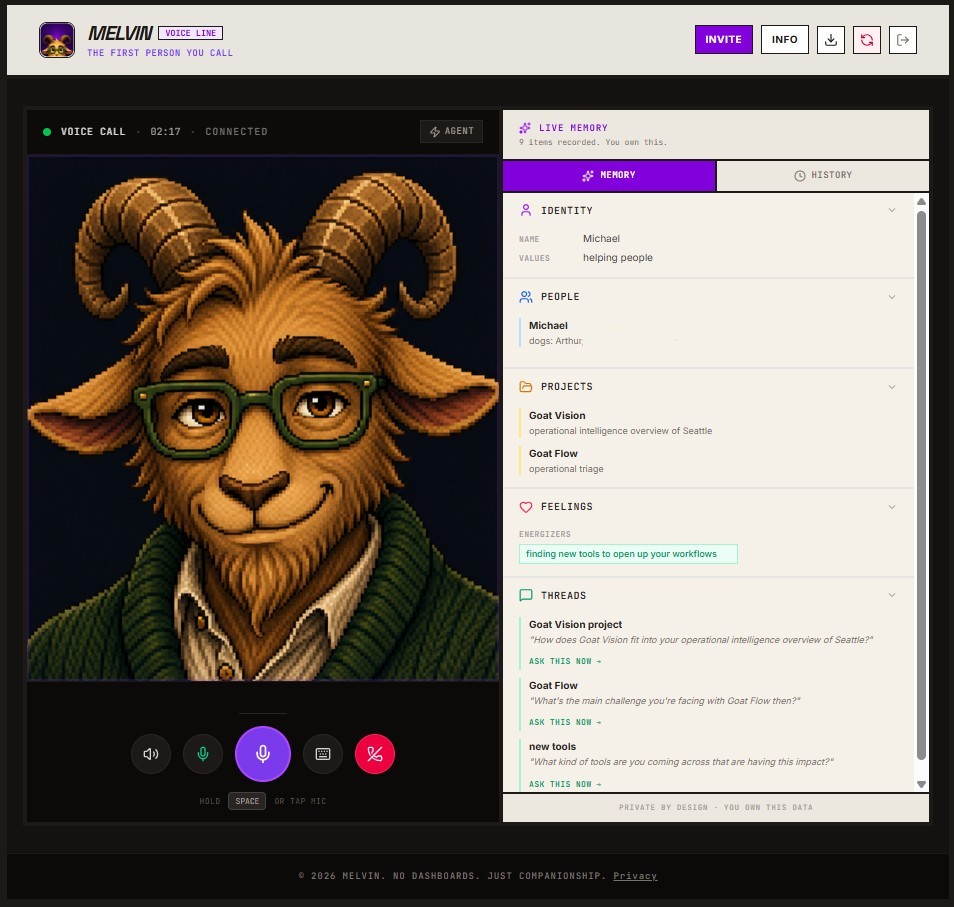954x907 pixels.
Task: Click the Identity person icon
Action: coord(526,210)
